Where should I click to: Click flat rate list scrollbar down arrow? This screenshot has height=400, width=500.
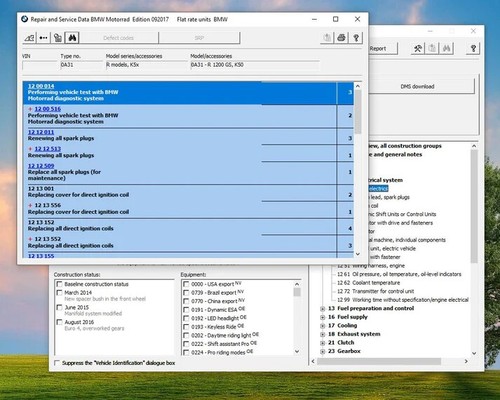coord(358,254)
